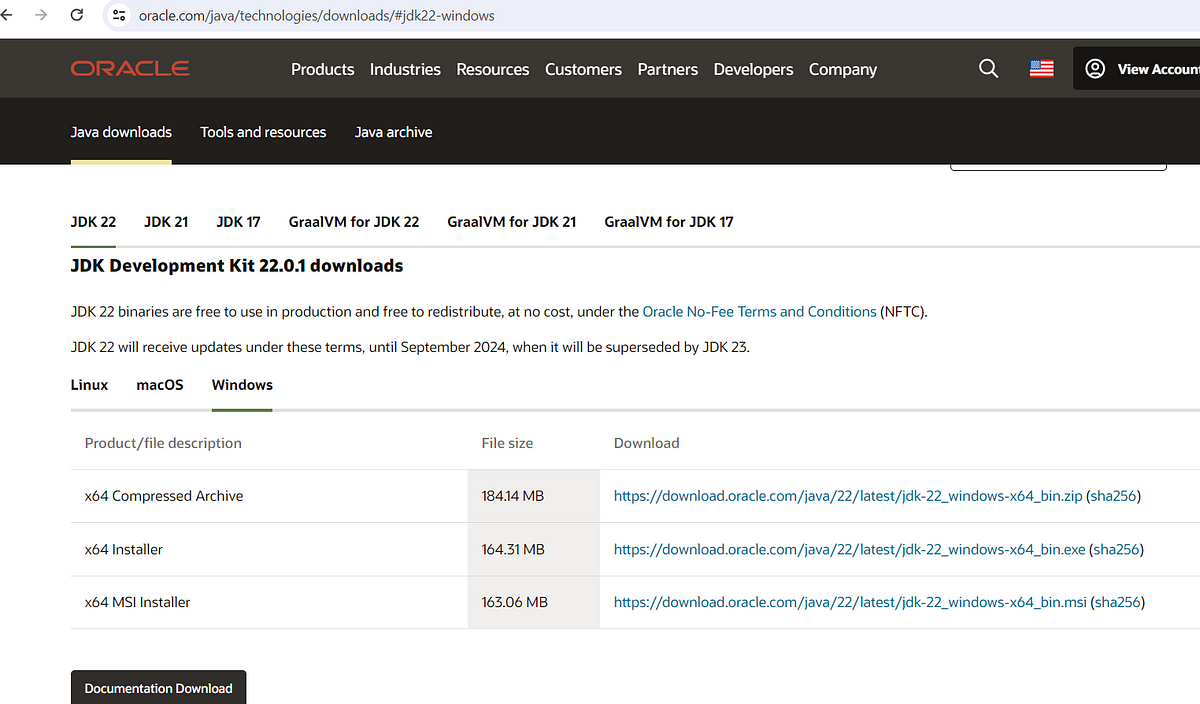Viewport: 1200px width, 704px height.
Task: Open sha256 link for exe installer
Action: coord(1116,549)
